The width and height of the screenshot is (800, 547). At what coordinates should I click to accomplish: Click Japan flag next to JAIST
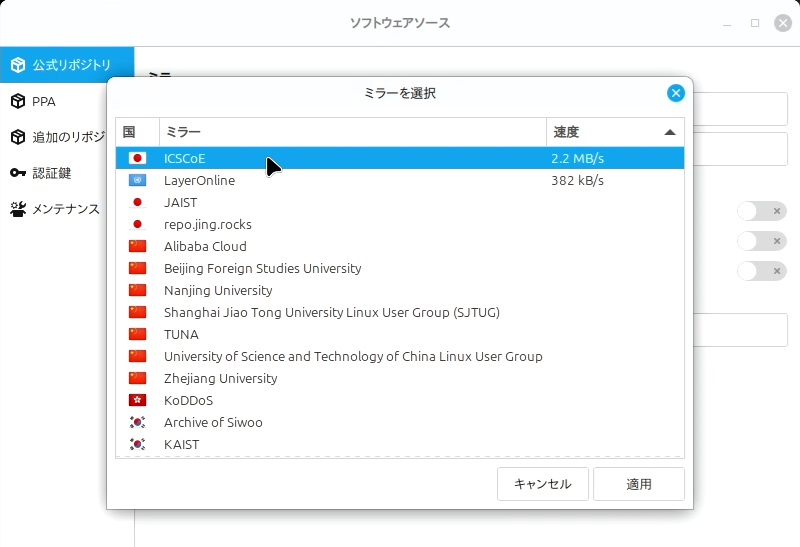click(138, 202)
